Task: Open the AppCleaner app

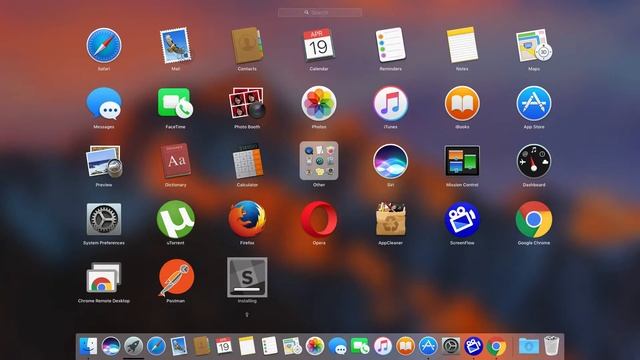Action: (391, 219)
